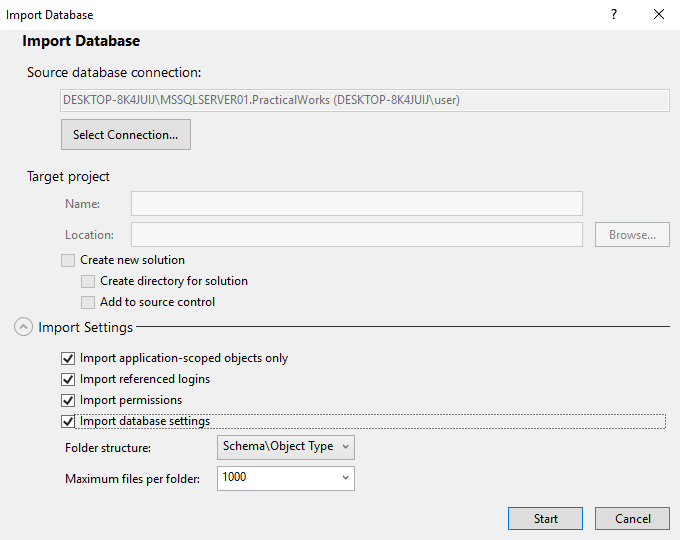This screenshot has width=680, height=540.
Task: Uncheck Import application-scoped objects only
Action: point(68,358)
